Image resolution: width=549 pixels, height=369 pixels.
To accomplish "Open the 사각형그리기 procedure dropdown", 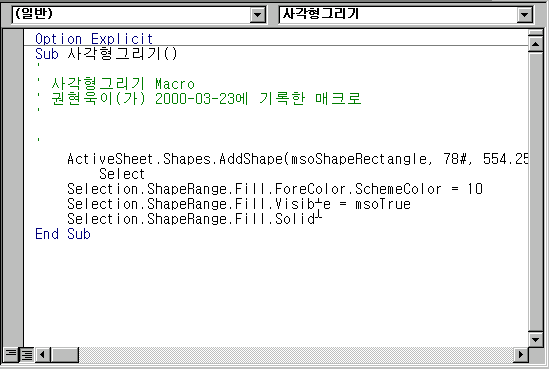I will [524, 15].
